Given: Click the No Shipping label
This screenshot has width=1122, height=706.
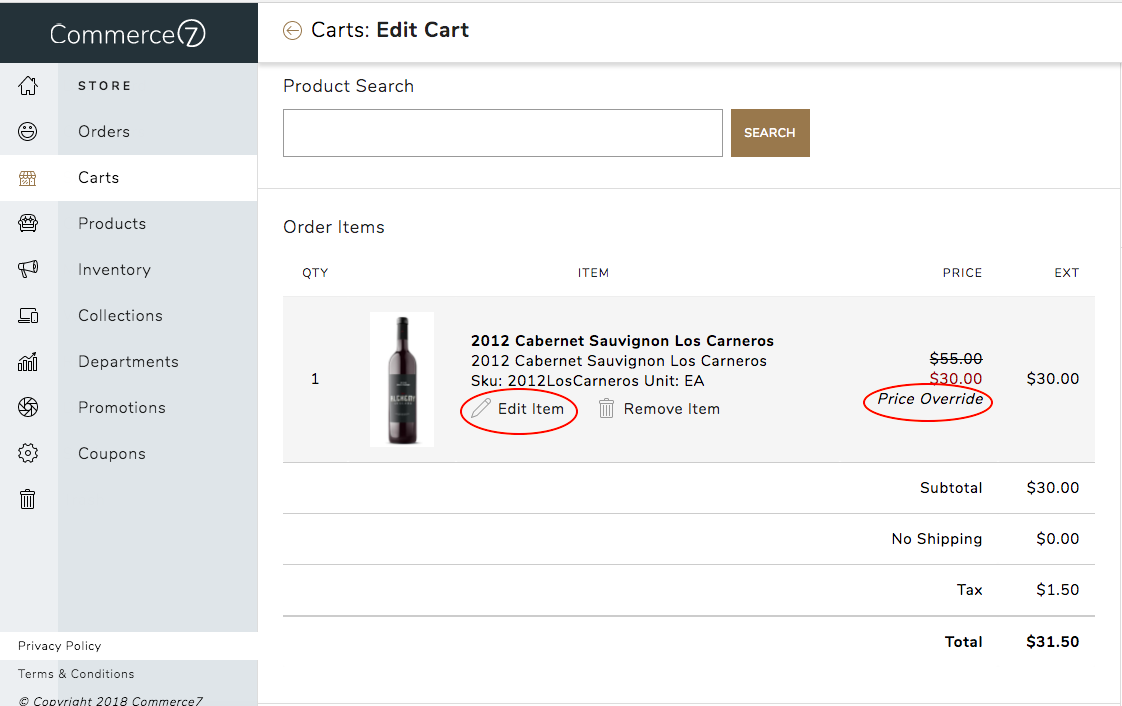Looking at the screenshot, I should (937, 539).
